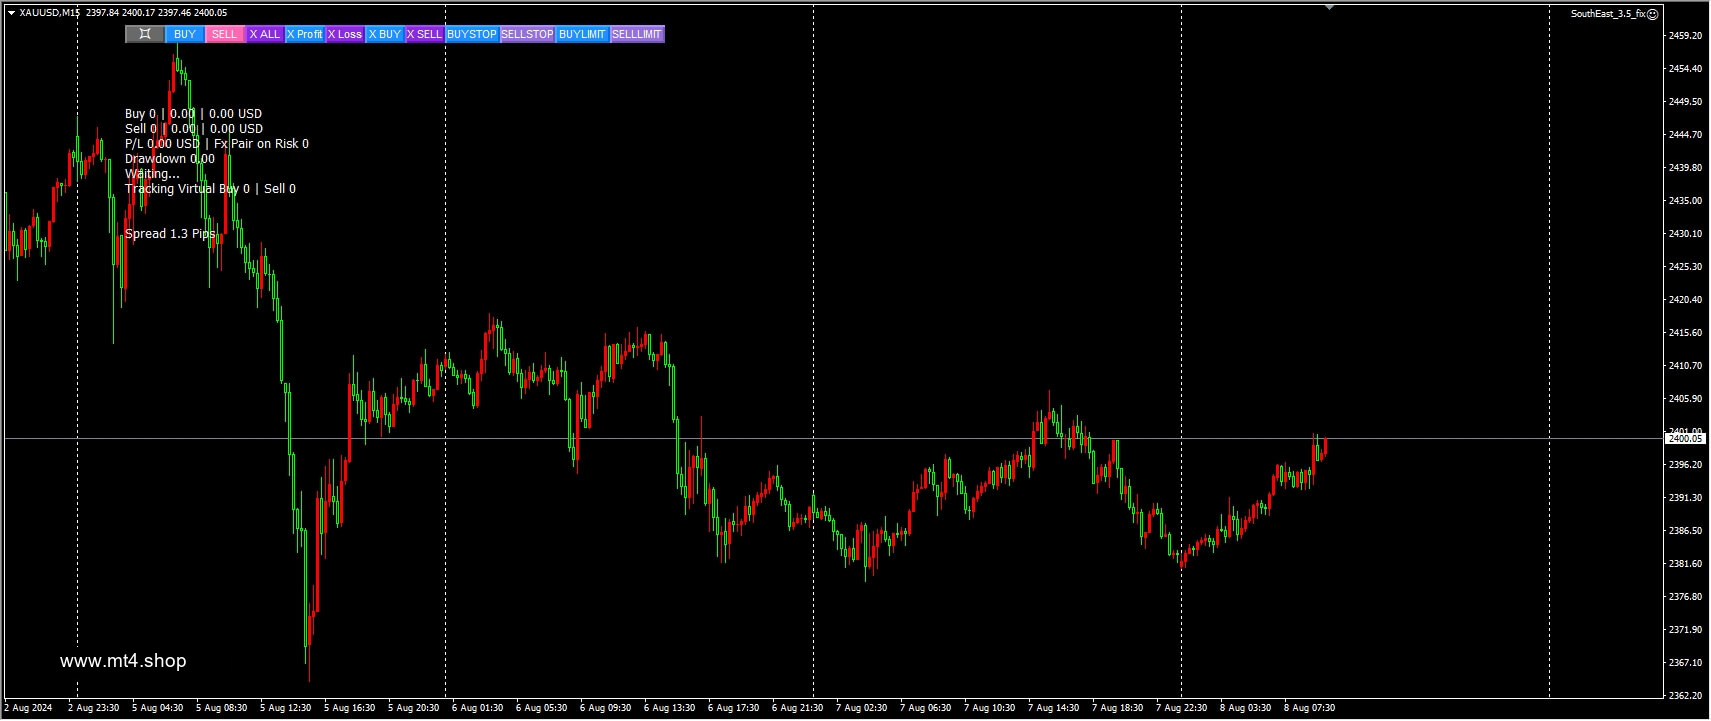
Task: Click the '2 Aug 2024' time axis label
Action: tap(28, 708)
